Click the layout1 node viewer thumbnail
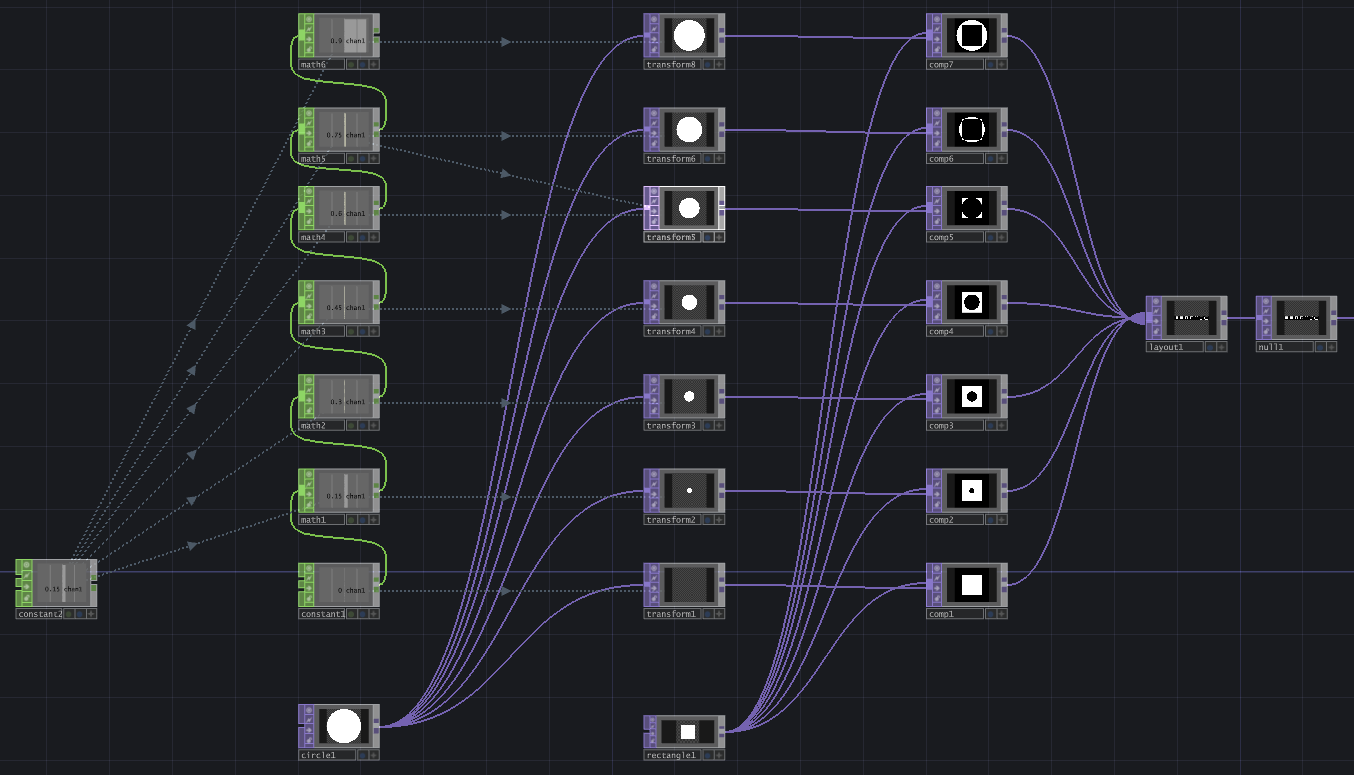Viewport: 1354px width, 775px height. coord(1192,319)
